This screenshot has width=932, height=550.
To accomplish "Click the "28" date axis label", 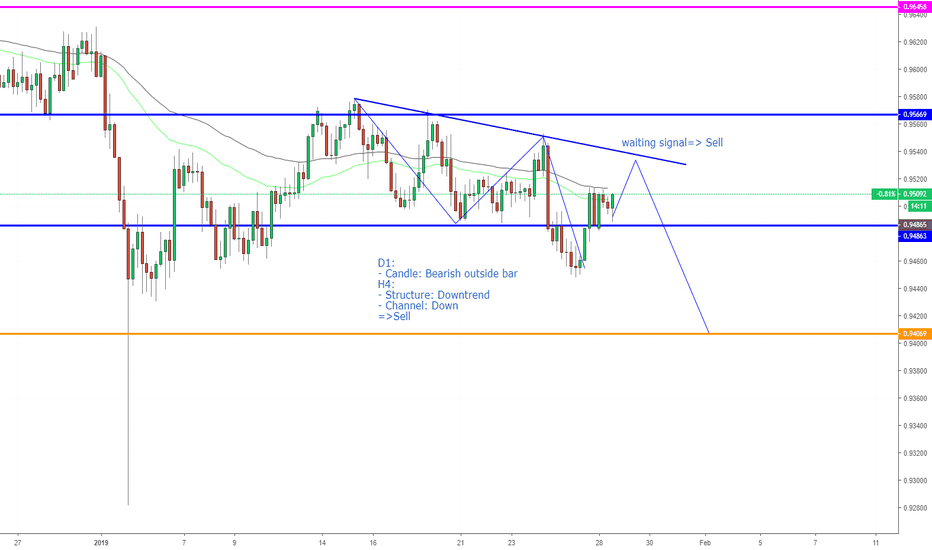I will pos(599,542).
